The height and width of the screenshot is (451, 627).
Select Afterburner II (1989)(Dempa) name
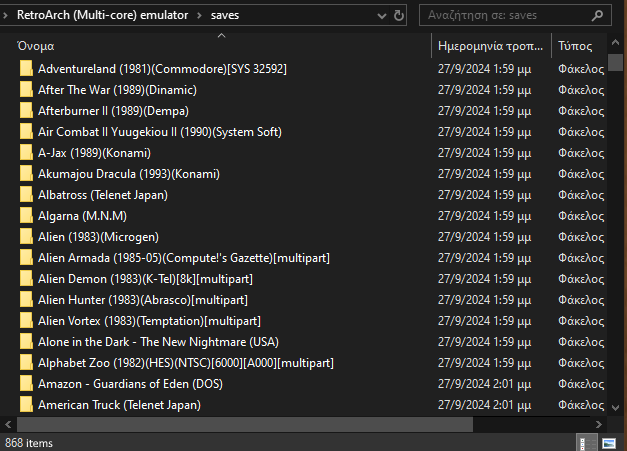(113, 111)
